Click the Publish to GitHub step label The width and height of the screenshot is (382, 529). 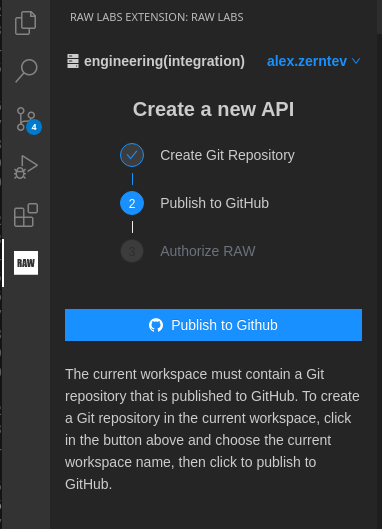(x=215, y=203)
